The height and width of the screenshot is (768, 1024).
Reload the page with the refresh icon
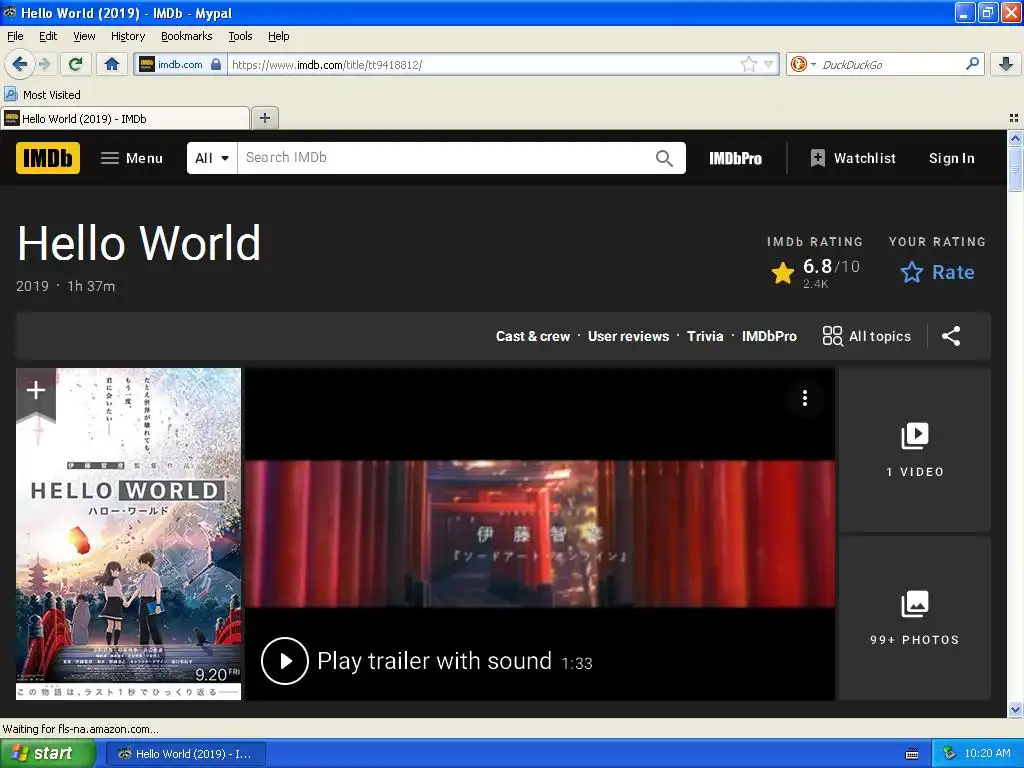pyautogui.click(x=75, y=64)
